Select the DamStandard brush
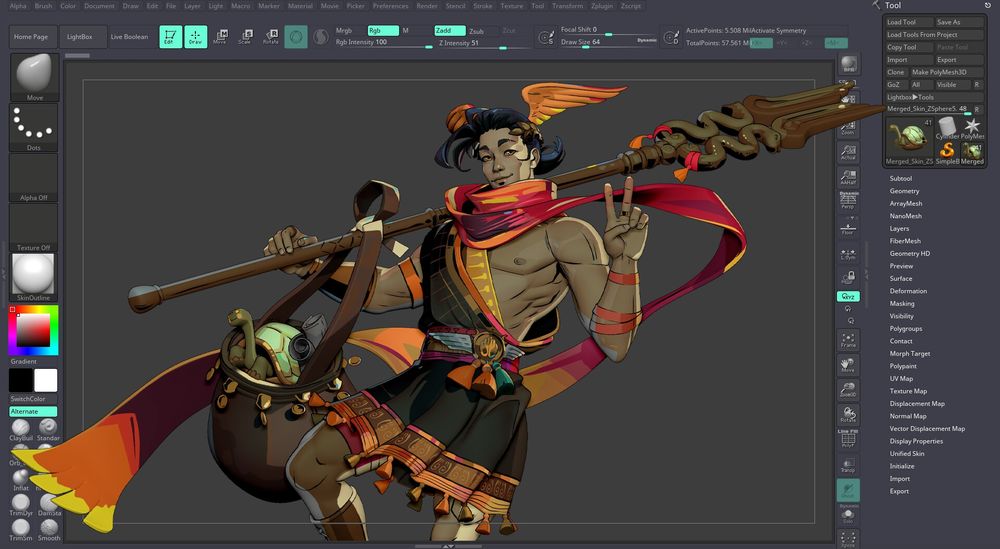Image resolution: width=1000 pixels, height=549 pixels. point(48,505)
